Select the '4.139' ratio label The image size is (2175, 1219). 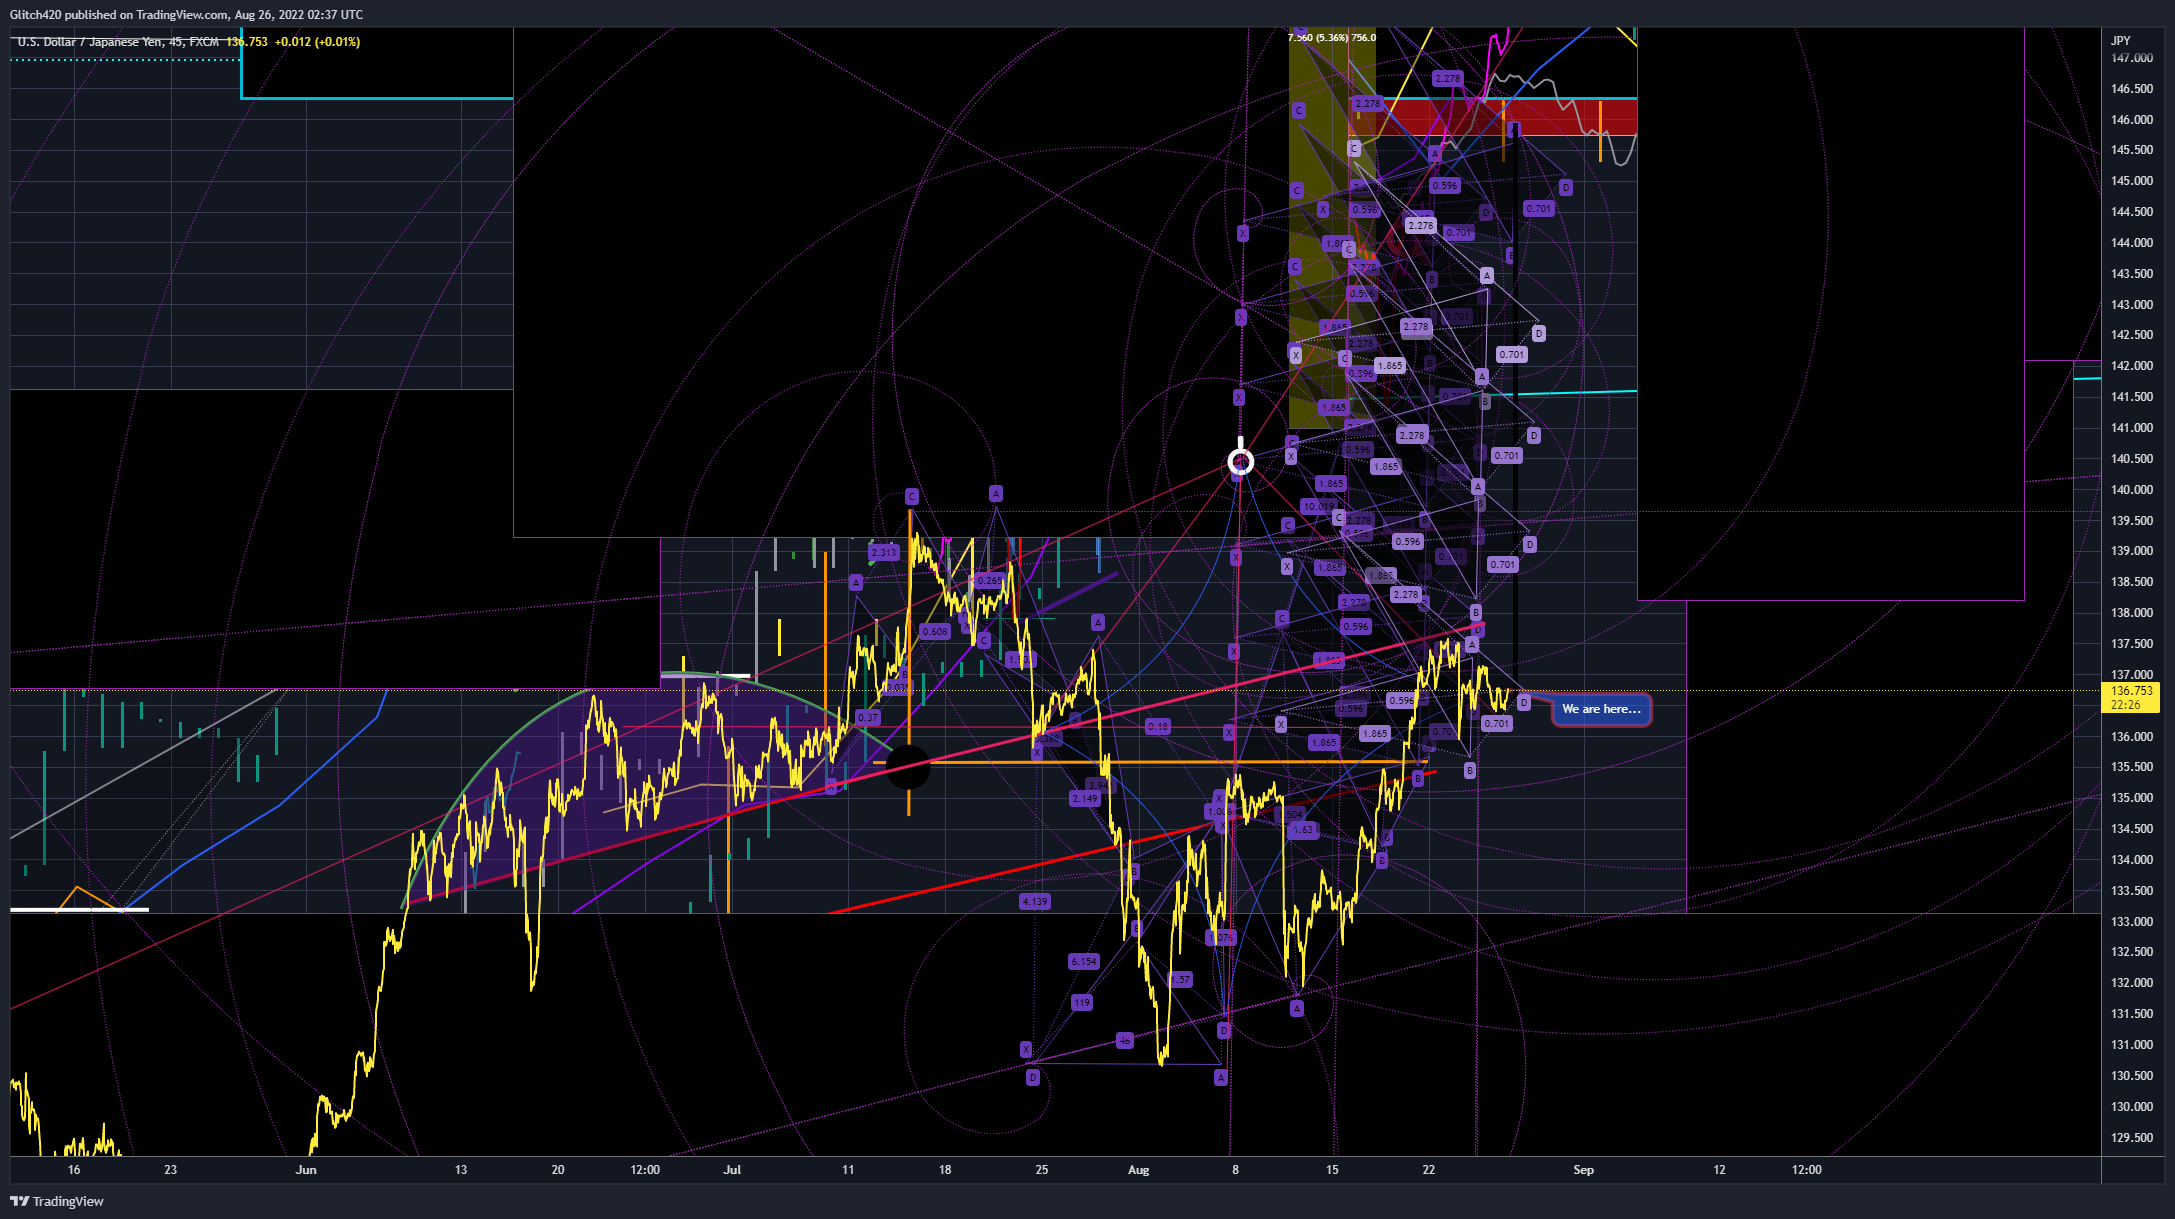(x=1035, y=902)
